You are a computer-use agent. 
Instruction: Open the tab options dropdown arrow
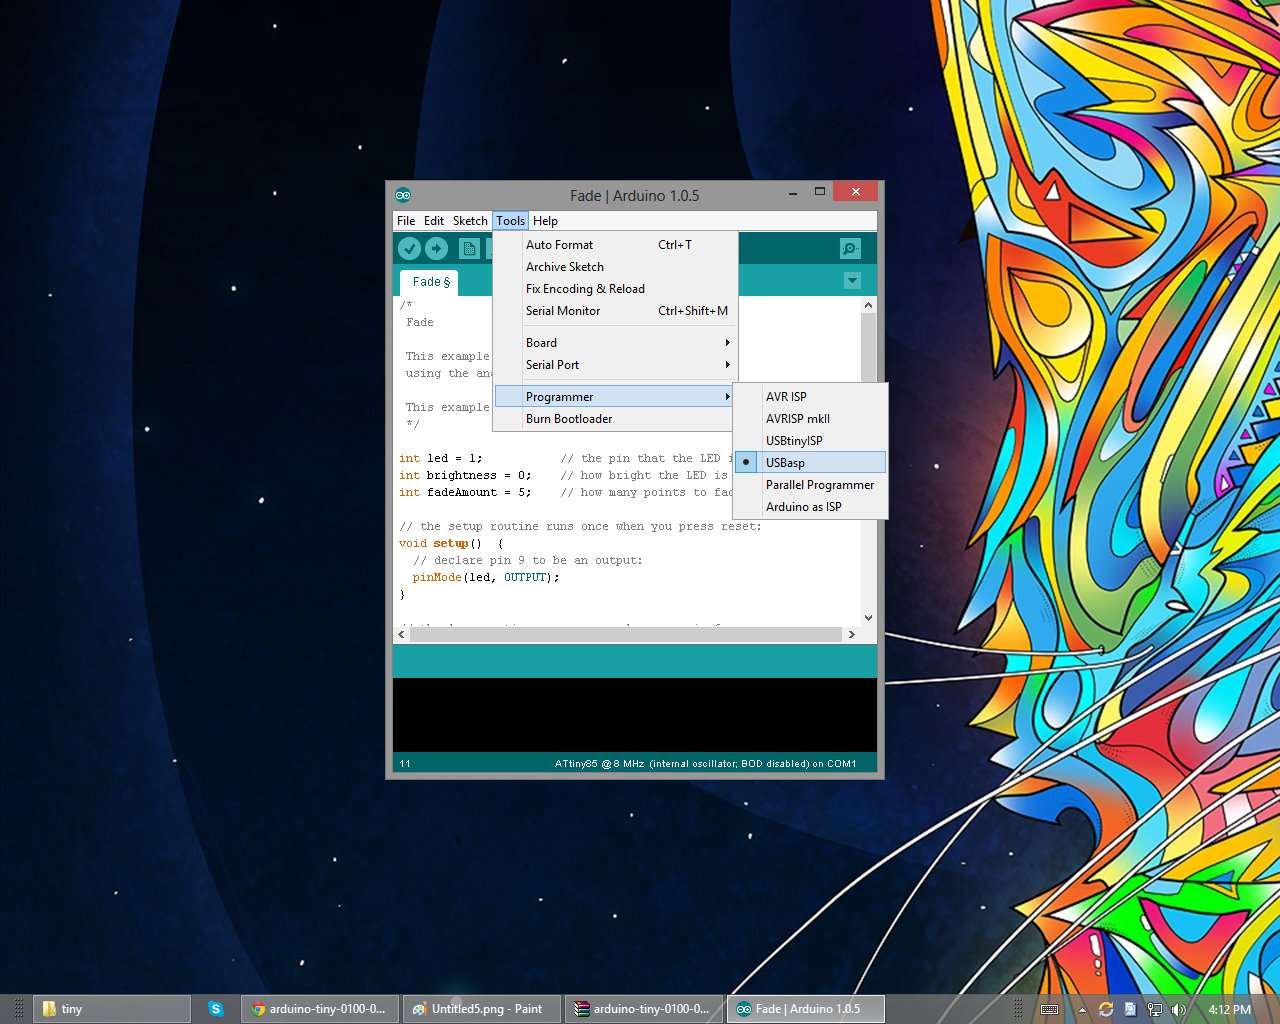[852, 281]
